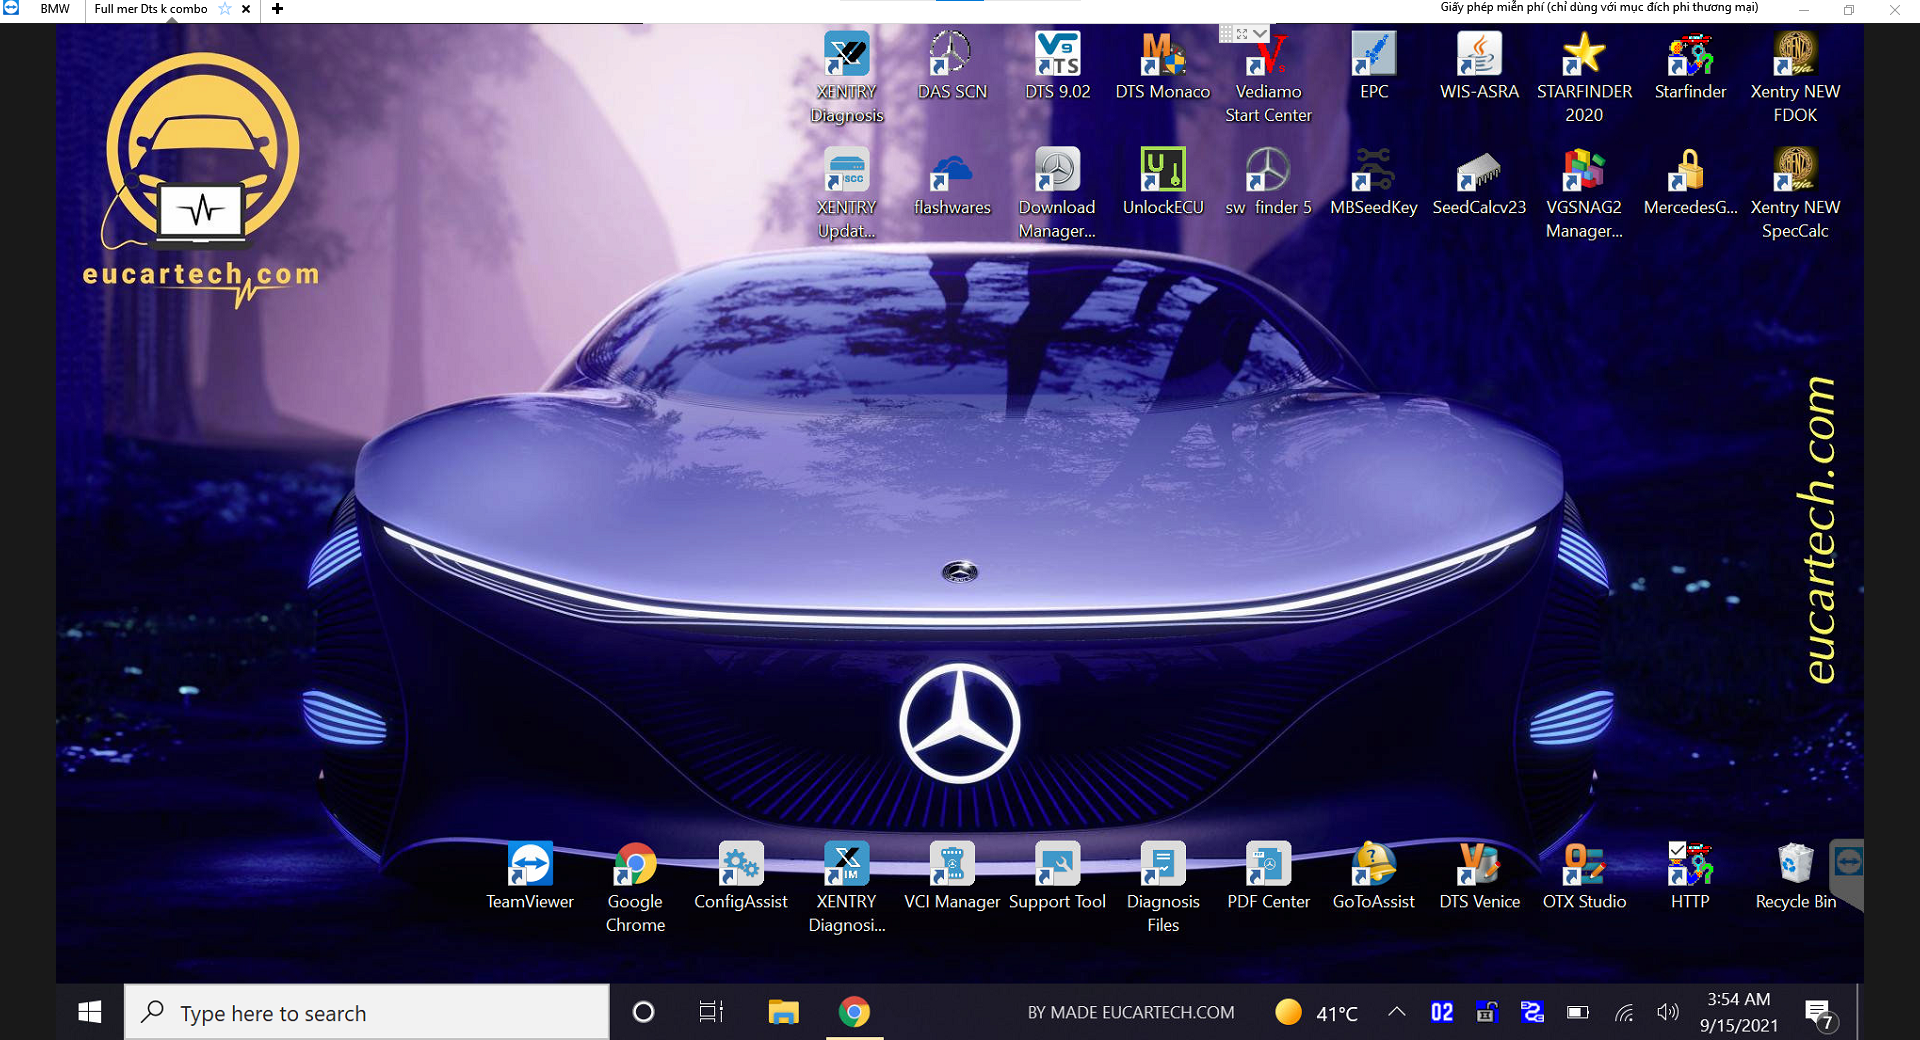Open Xentry NEW SpecCalc icon

pyautogui.click(x=1795, y=193)
